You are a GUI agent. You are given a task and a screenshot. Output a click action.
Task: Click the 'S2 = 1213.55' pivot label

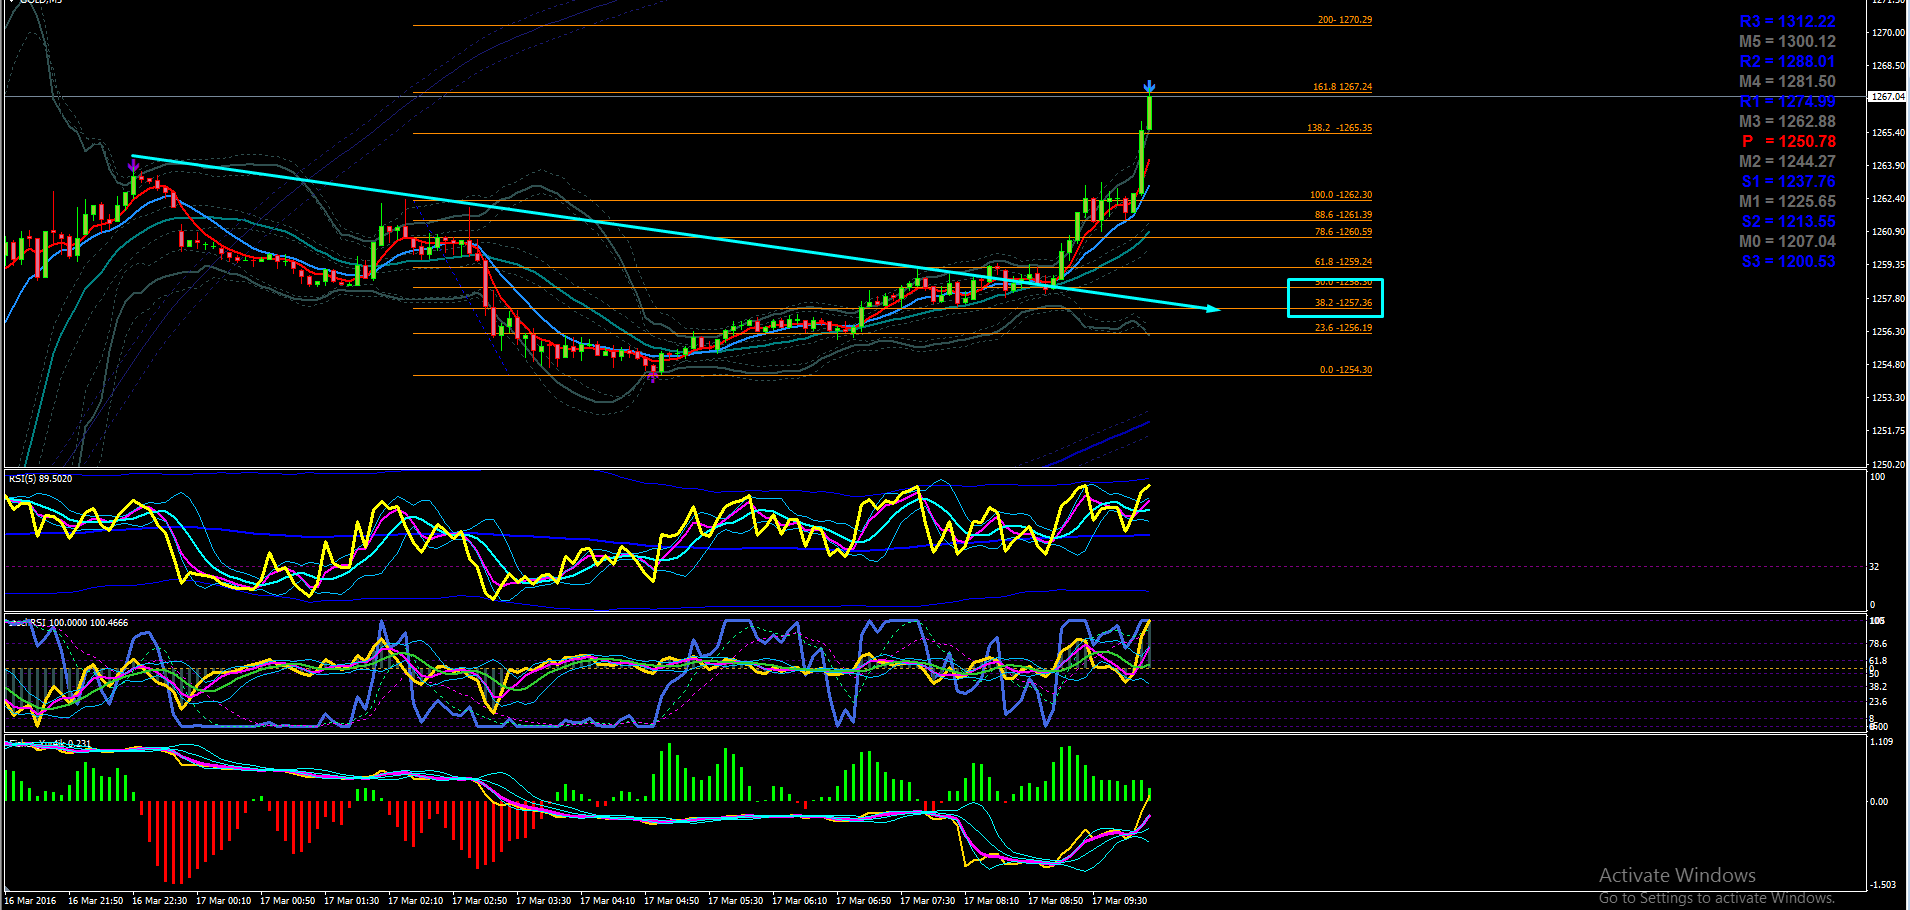1788,222
